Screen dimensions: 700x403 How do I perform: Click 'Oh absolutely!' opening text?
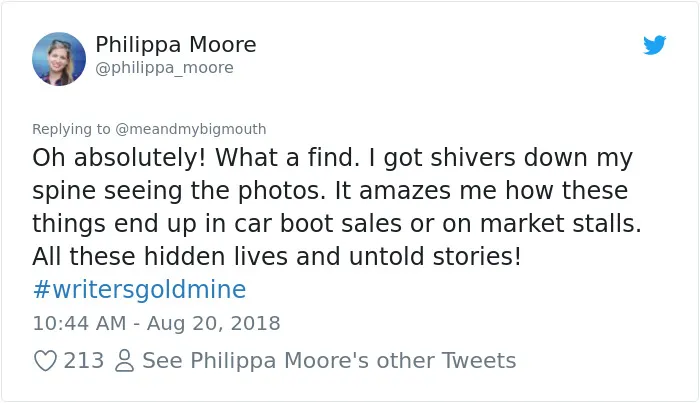coord(119,158)
